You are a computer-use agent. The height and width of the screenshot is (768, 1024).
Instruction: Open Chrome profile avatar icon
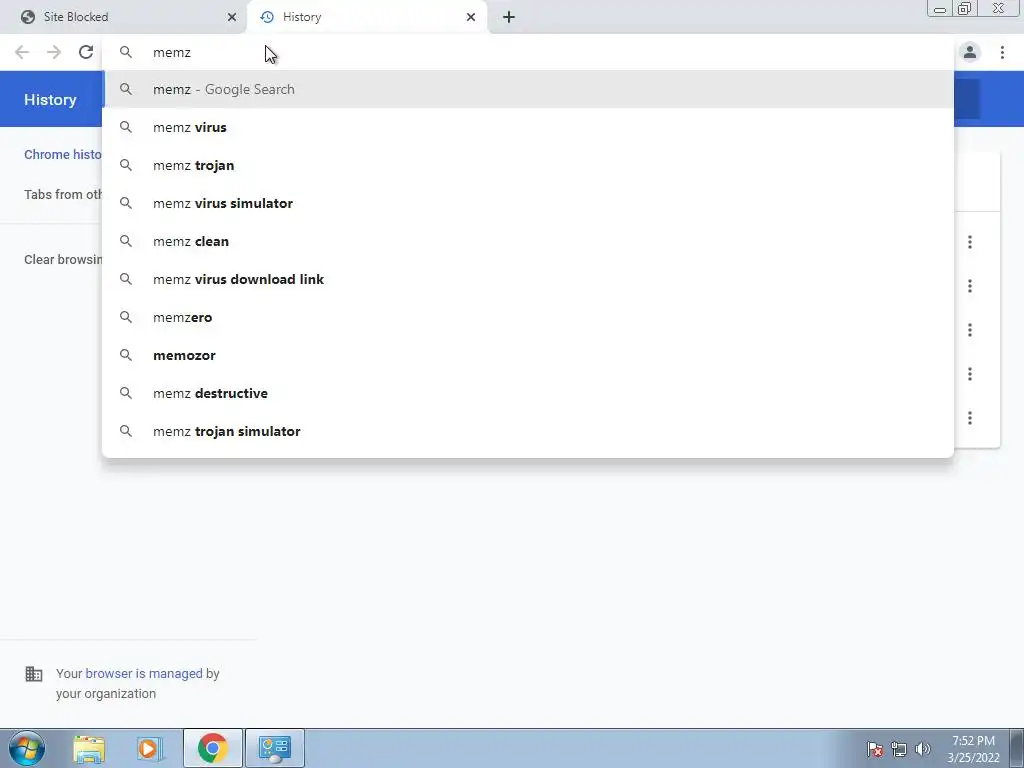pyautogui.click(x=970, y=52)
